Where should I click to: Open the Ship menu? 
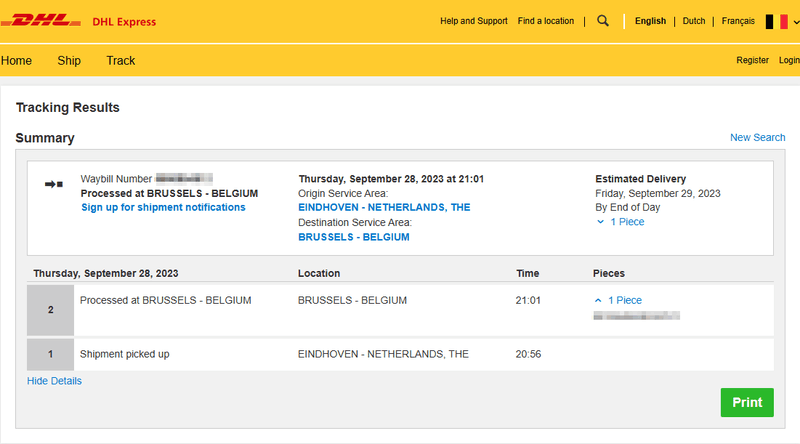point(69,61)
